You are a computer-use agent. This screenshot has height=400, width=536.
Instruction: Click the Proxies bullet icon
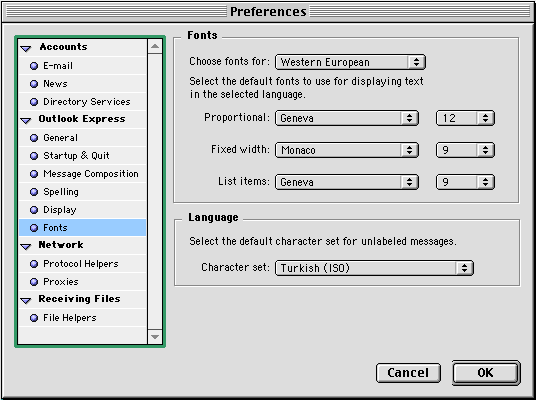[34, 282]
